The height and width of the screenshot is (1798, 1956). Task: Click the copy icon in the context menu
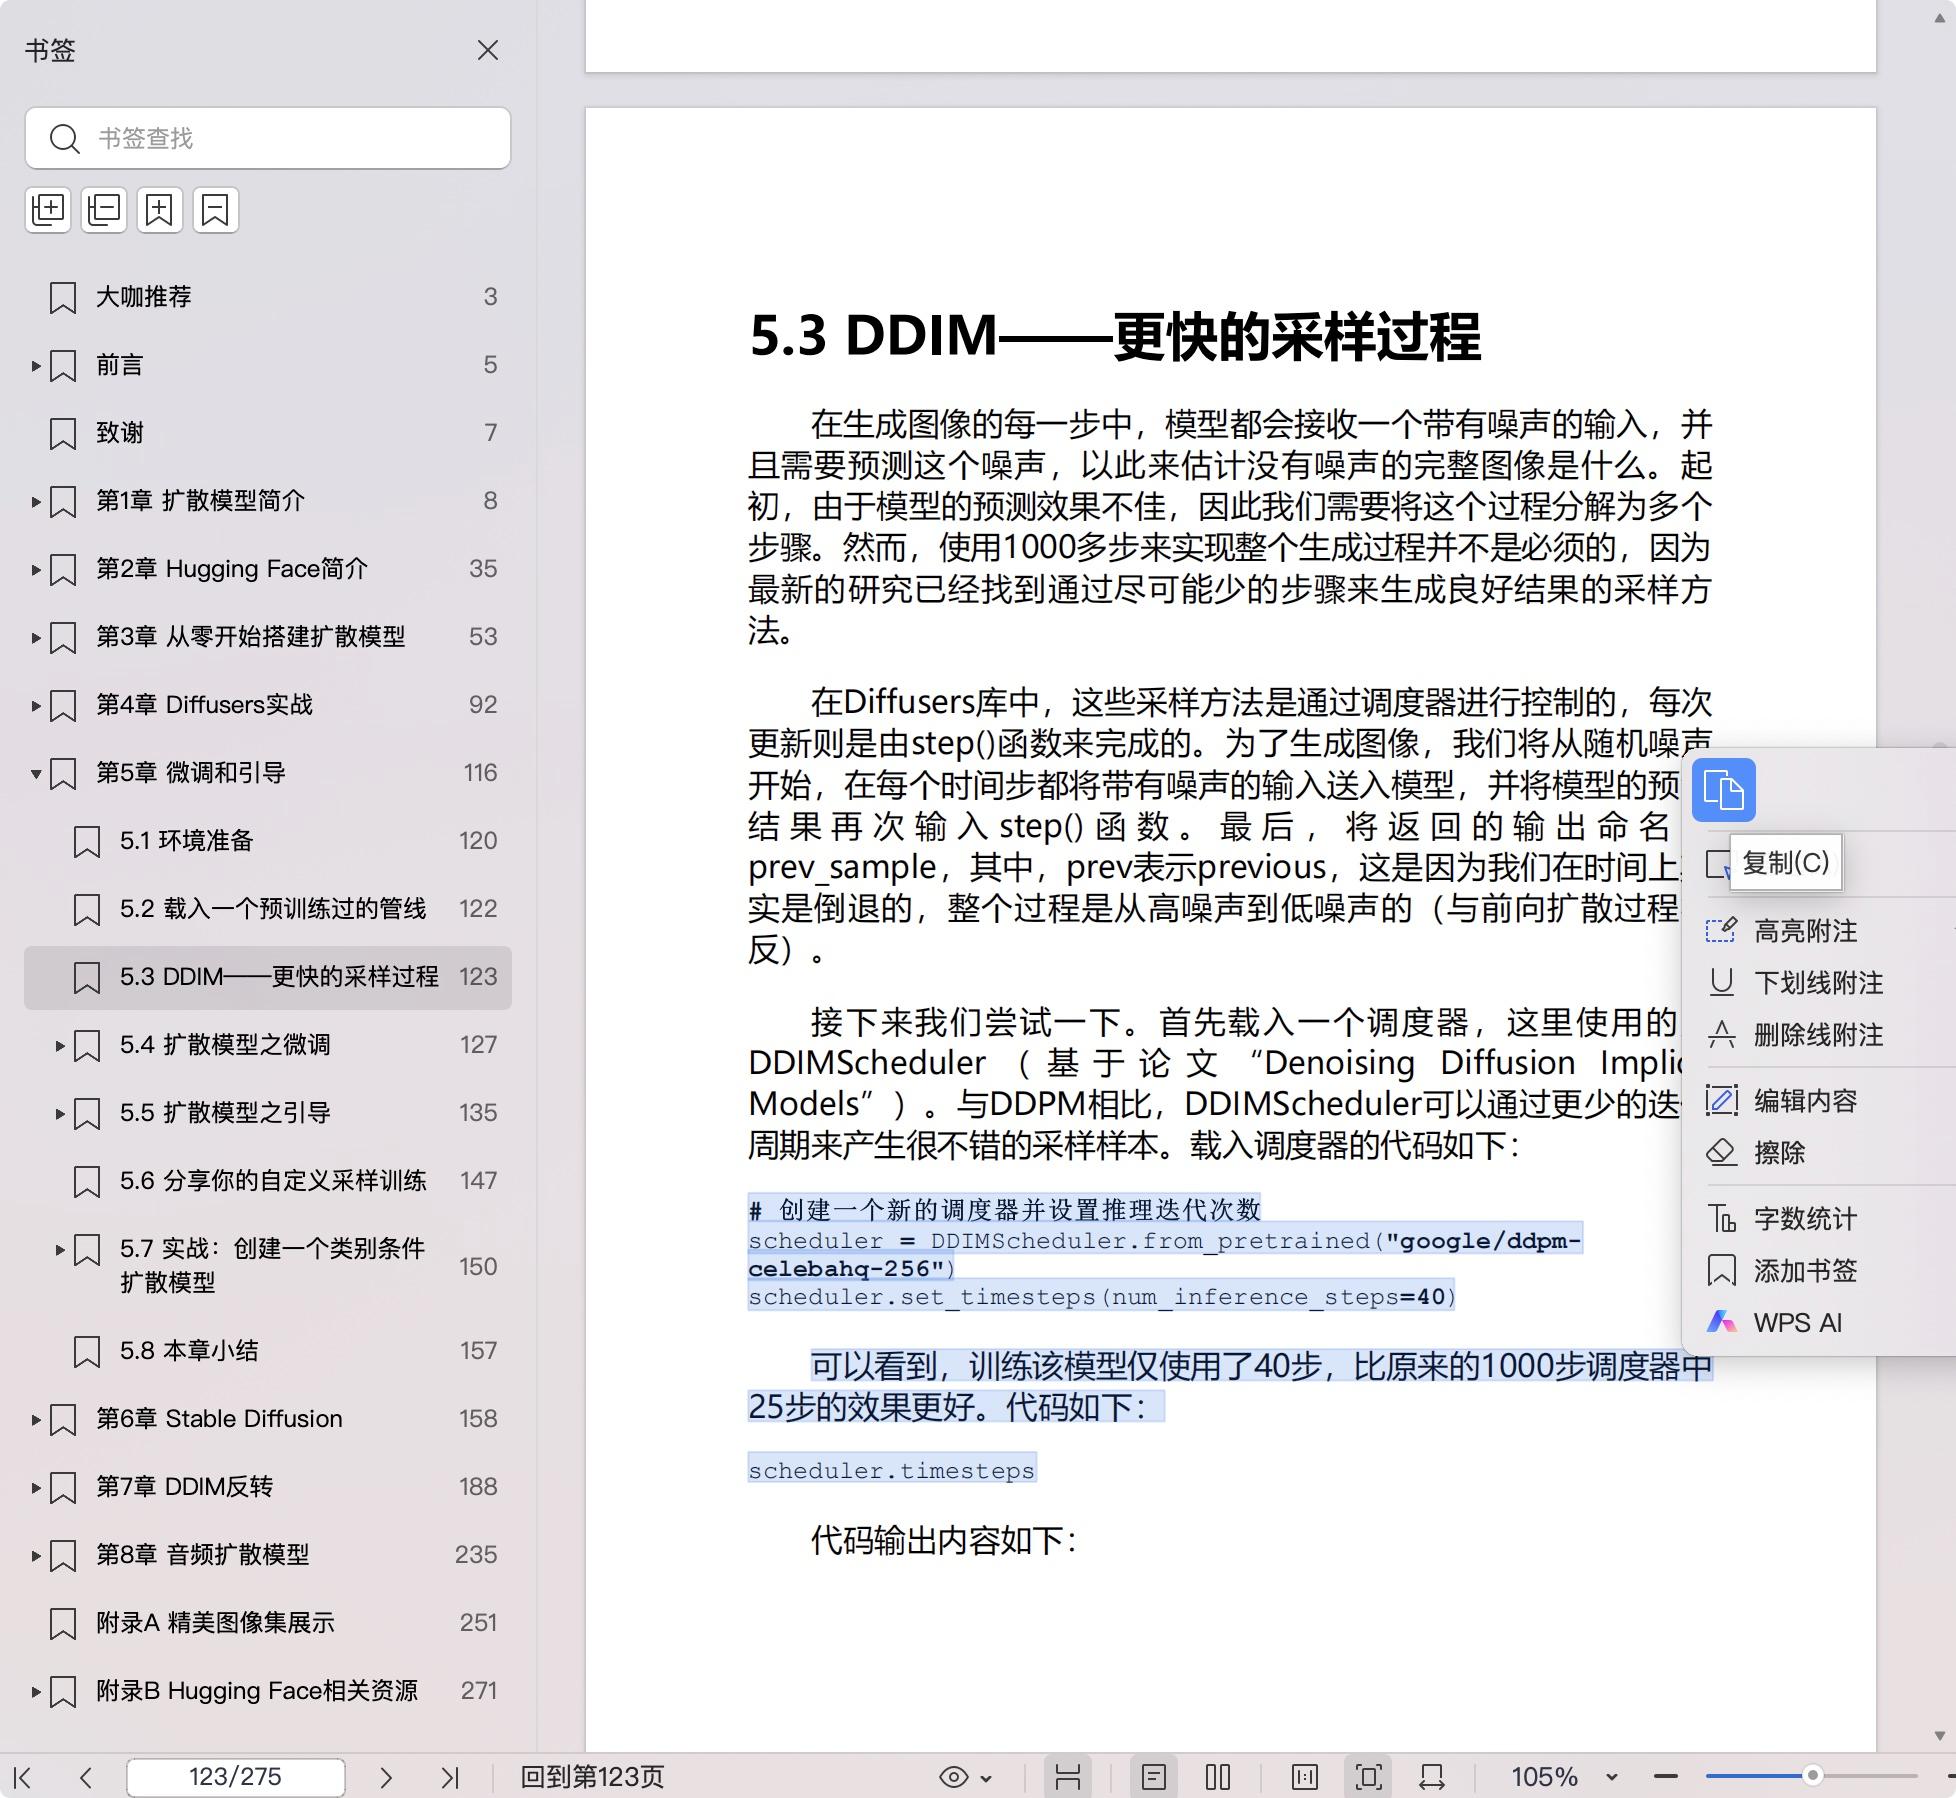(1723, 790)
